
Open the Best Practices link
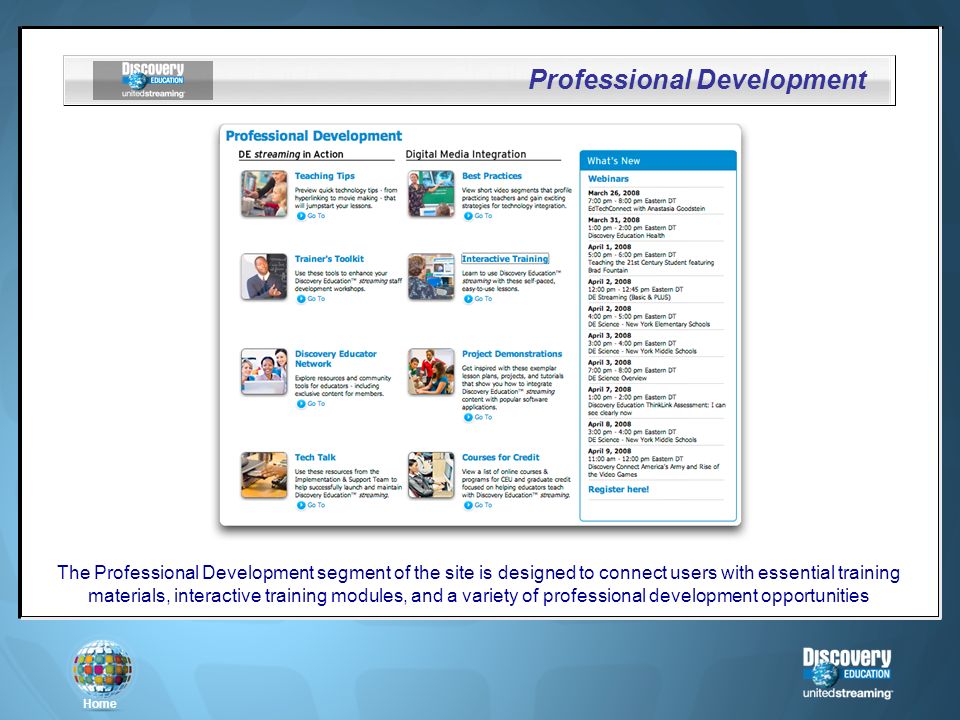click(x=492, y=176)
